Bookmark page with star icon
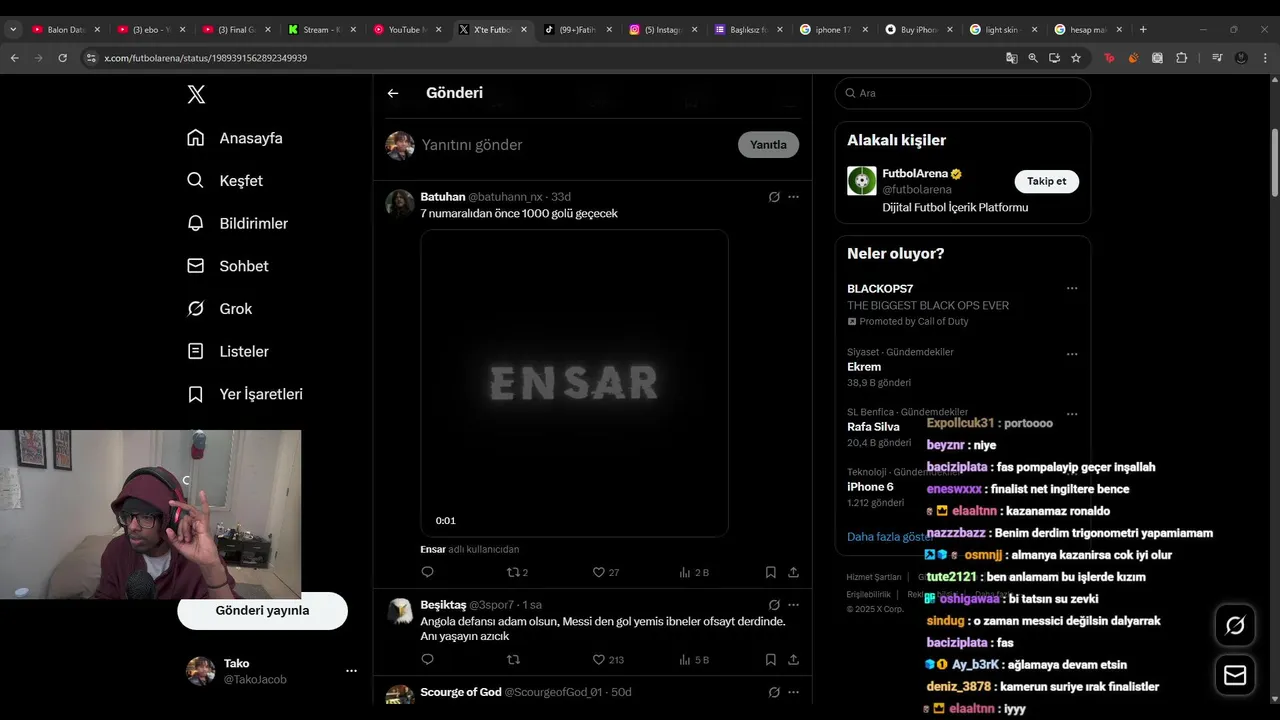The width and height of the screenshot is (1280, 720). (x=1076, y=58)
